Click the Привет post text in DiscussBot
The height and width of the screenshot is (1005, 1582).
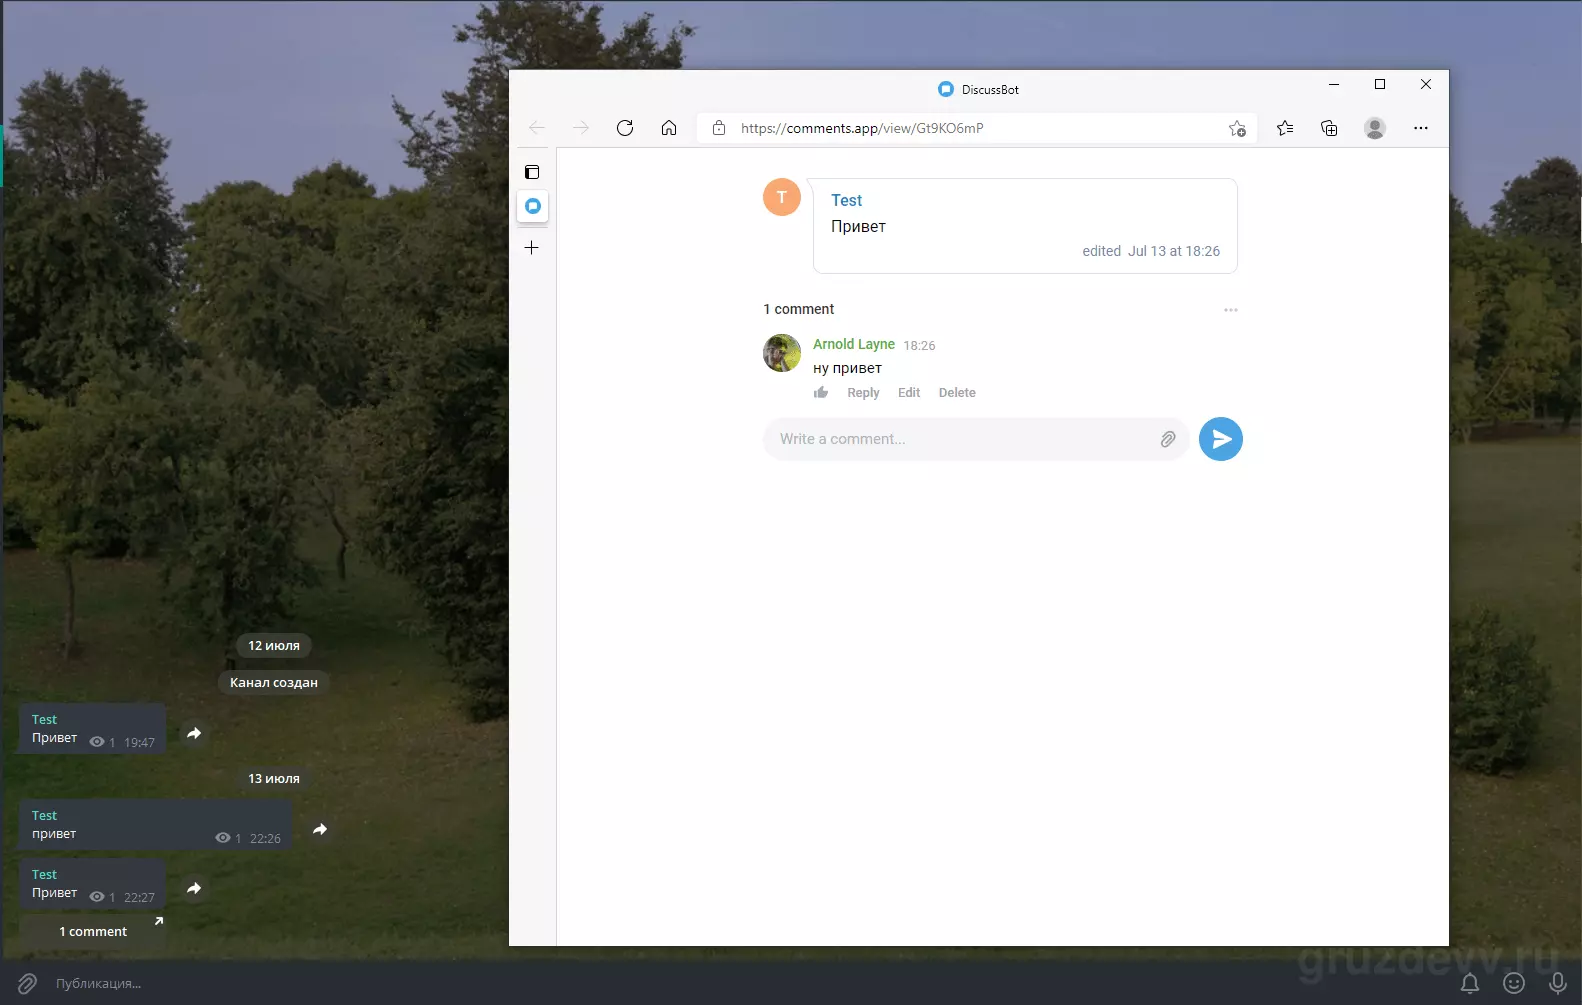coord(858,226)
